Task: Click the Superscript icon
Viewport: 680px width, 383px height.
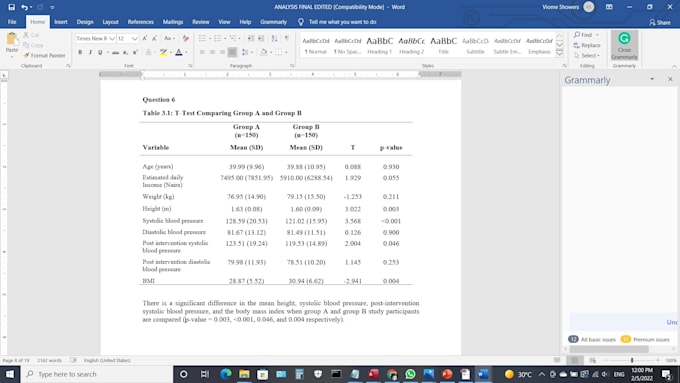Action: coord(135,52)
